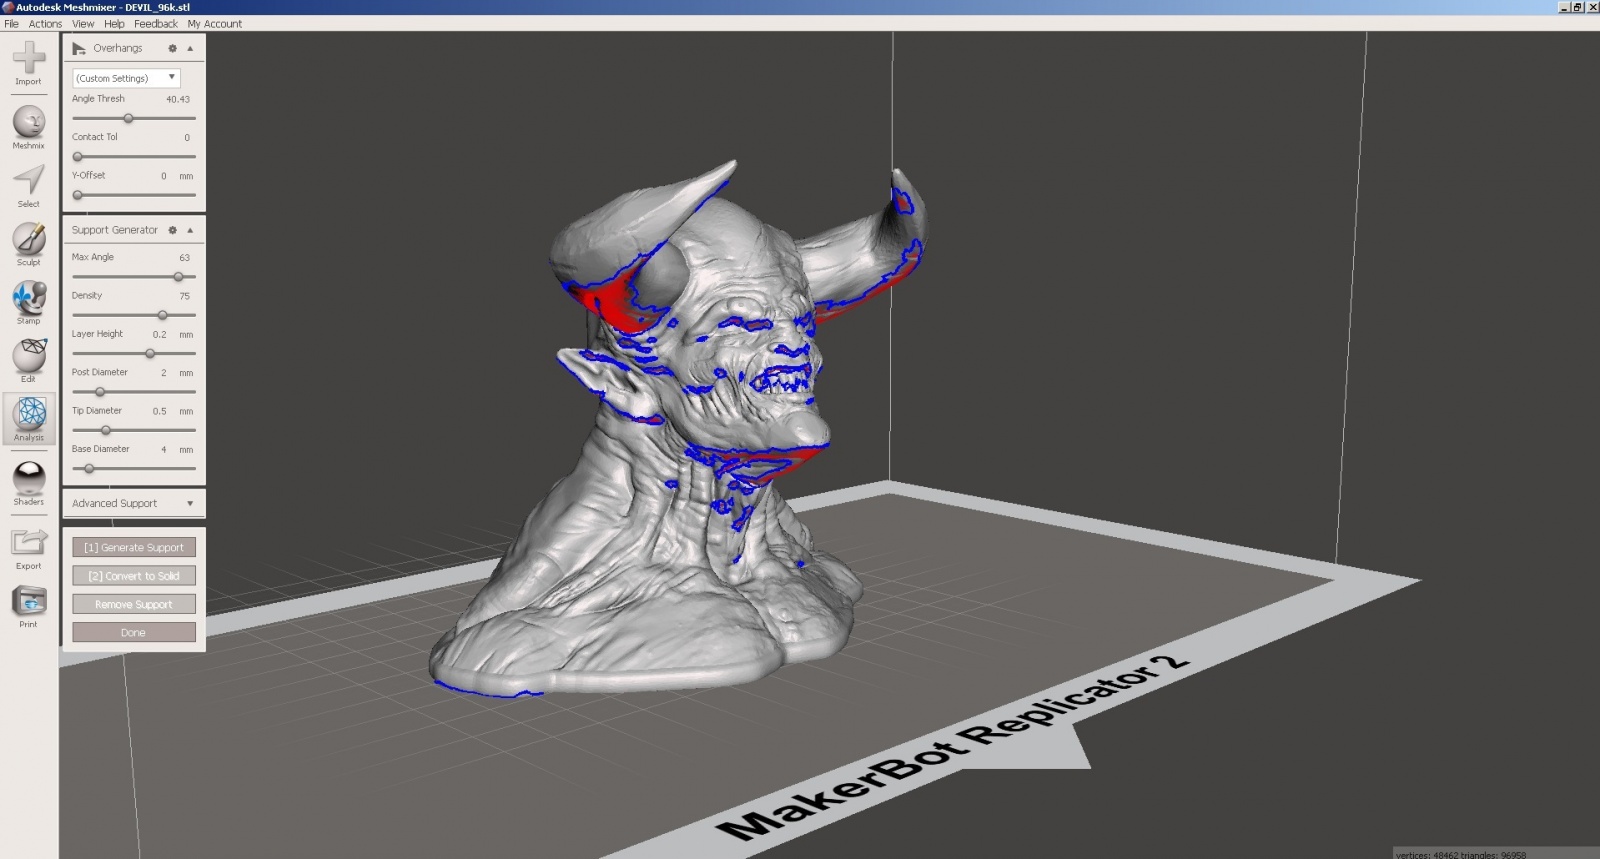Collapse the Overhangs panel arrow
Viewport: 1600px width, 859px height.
pyautogui.click(x=190, y=48)
